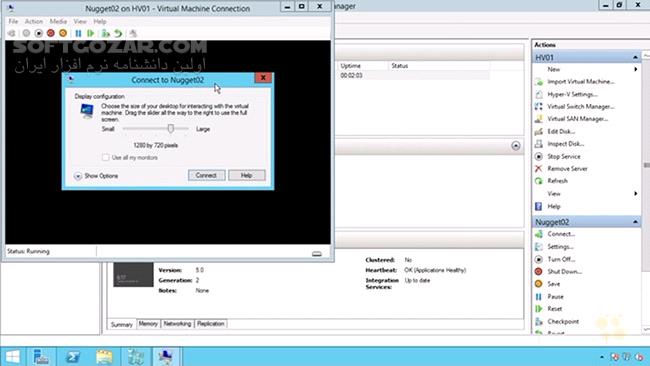Click Refresh in the HV01 actions
Screen dimensions: 650x366
(557, 181)
